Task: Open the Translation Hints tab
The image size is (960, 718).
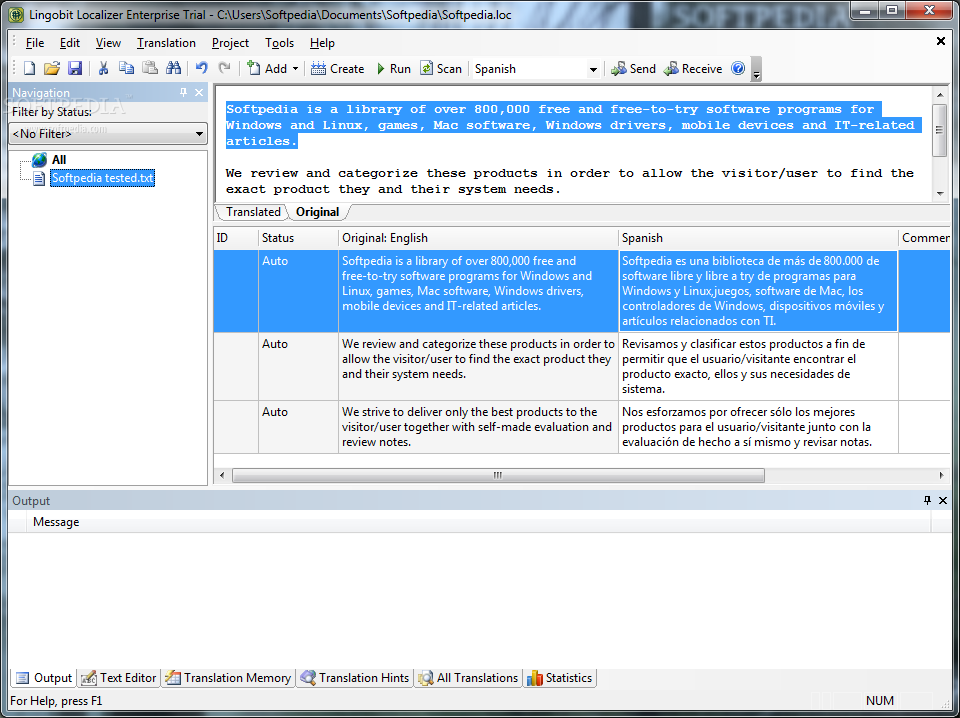Action: point(354,678)
